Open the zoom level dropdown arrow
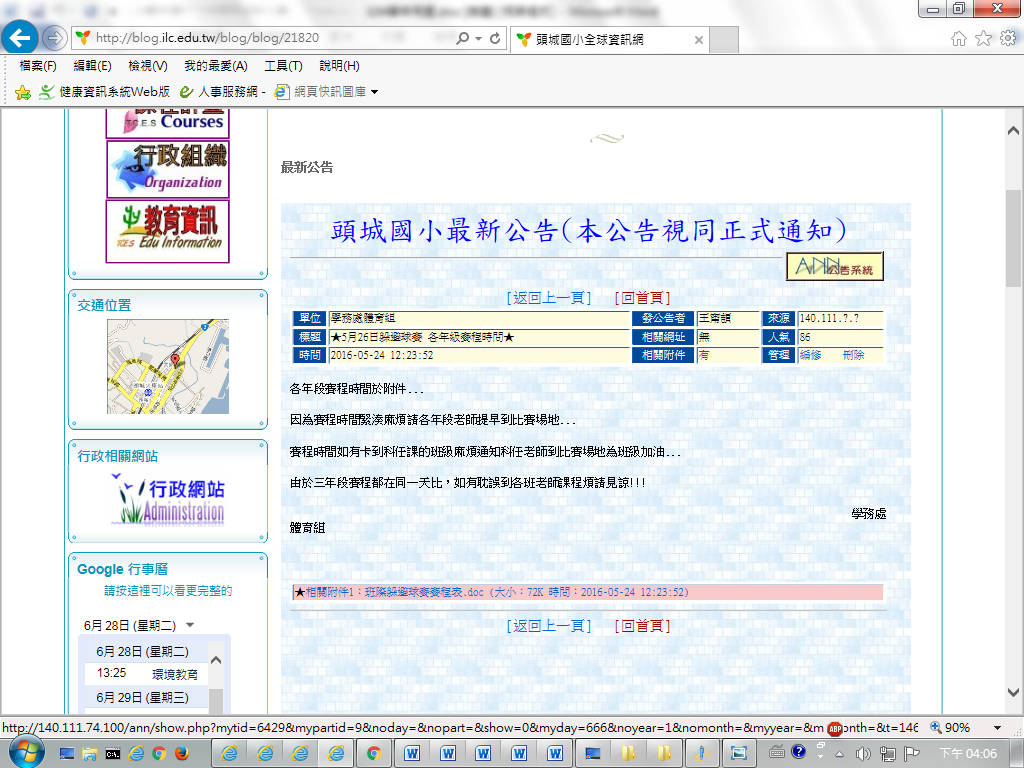Screen dimensions: 1024x768 [x=997, y=728]
